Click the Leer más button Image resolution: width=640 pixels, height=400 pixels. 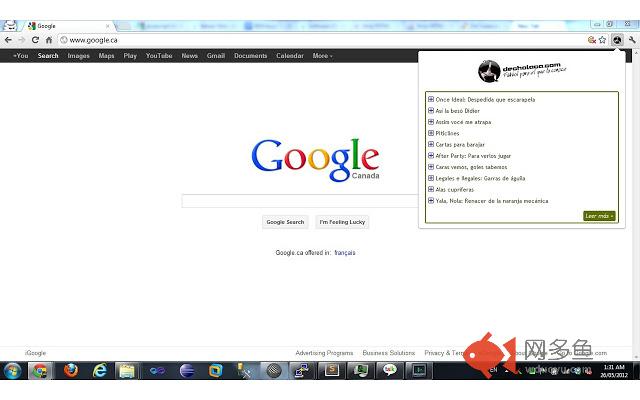[599, 216]
